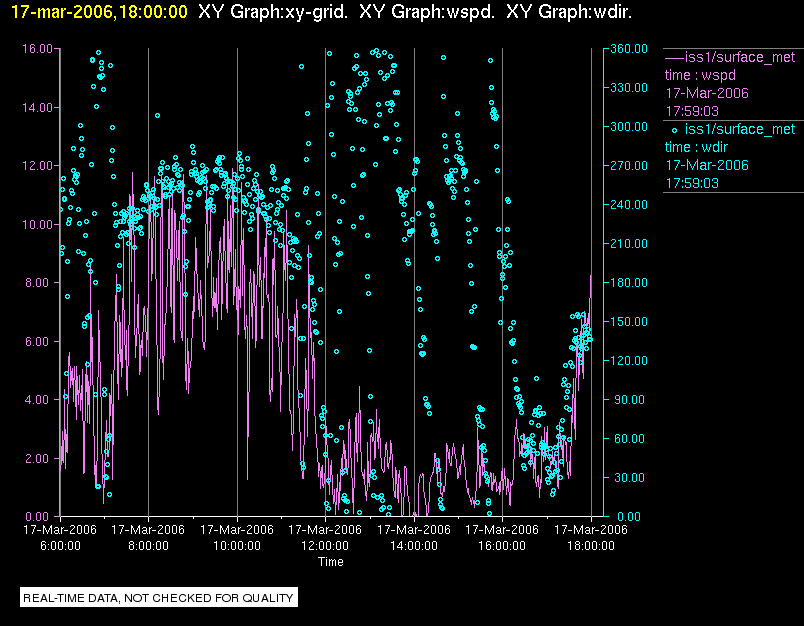The height and width of the screenshot is (626, 804).
Task: Click the cyan wdir circle marker in legend
Action: (x=674, y=129)
